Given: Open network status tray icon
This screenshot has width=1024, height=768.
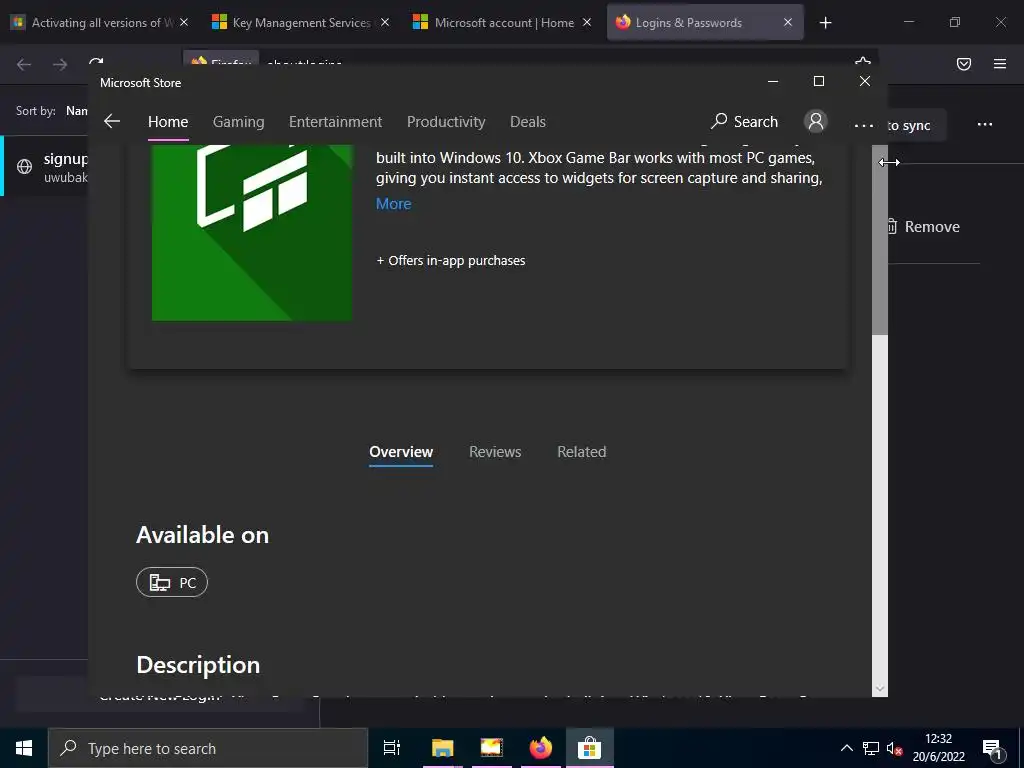Looking at the screenshot, I should tap(871, 748).
